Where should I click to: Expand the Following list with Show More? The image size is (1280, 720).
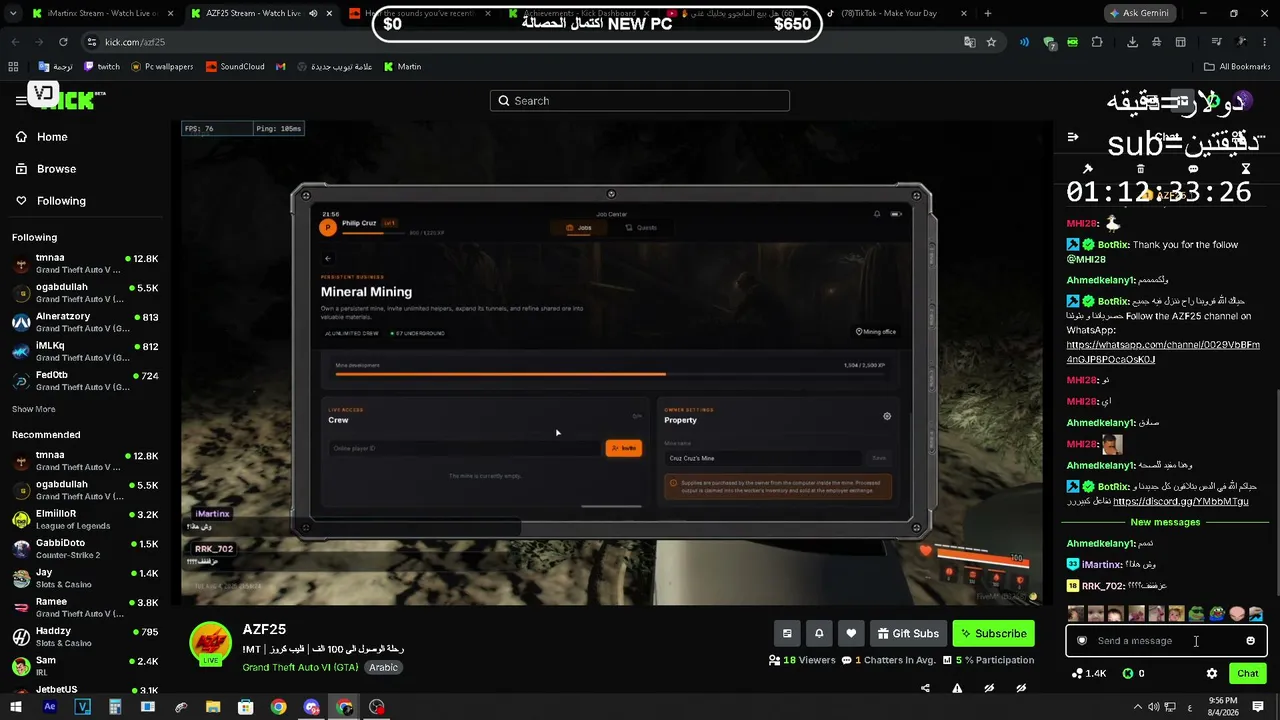[34, 409]
